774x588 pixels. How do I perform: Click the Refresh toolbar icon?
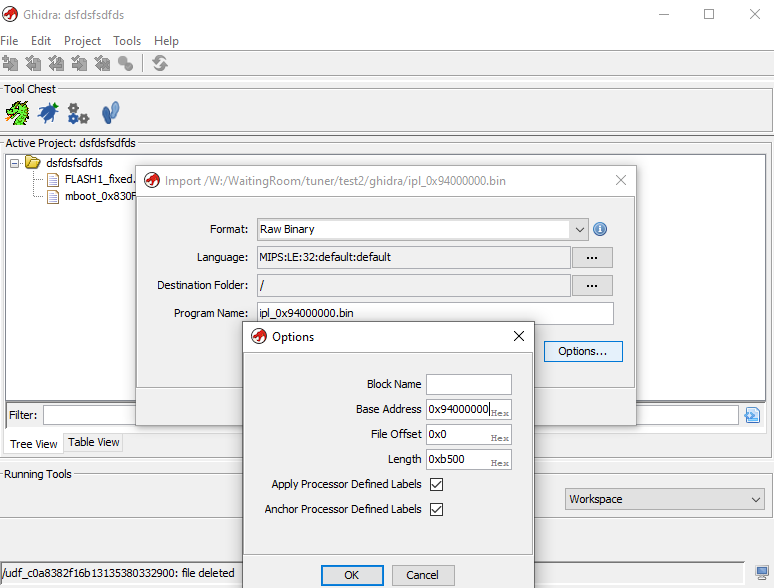[160, 63]
